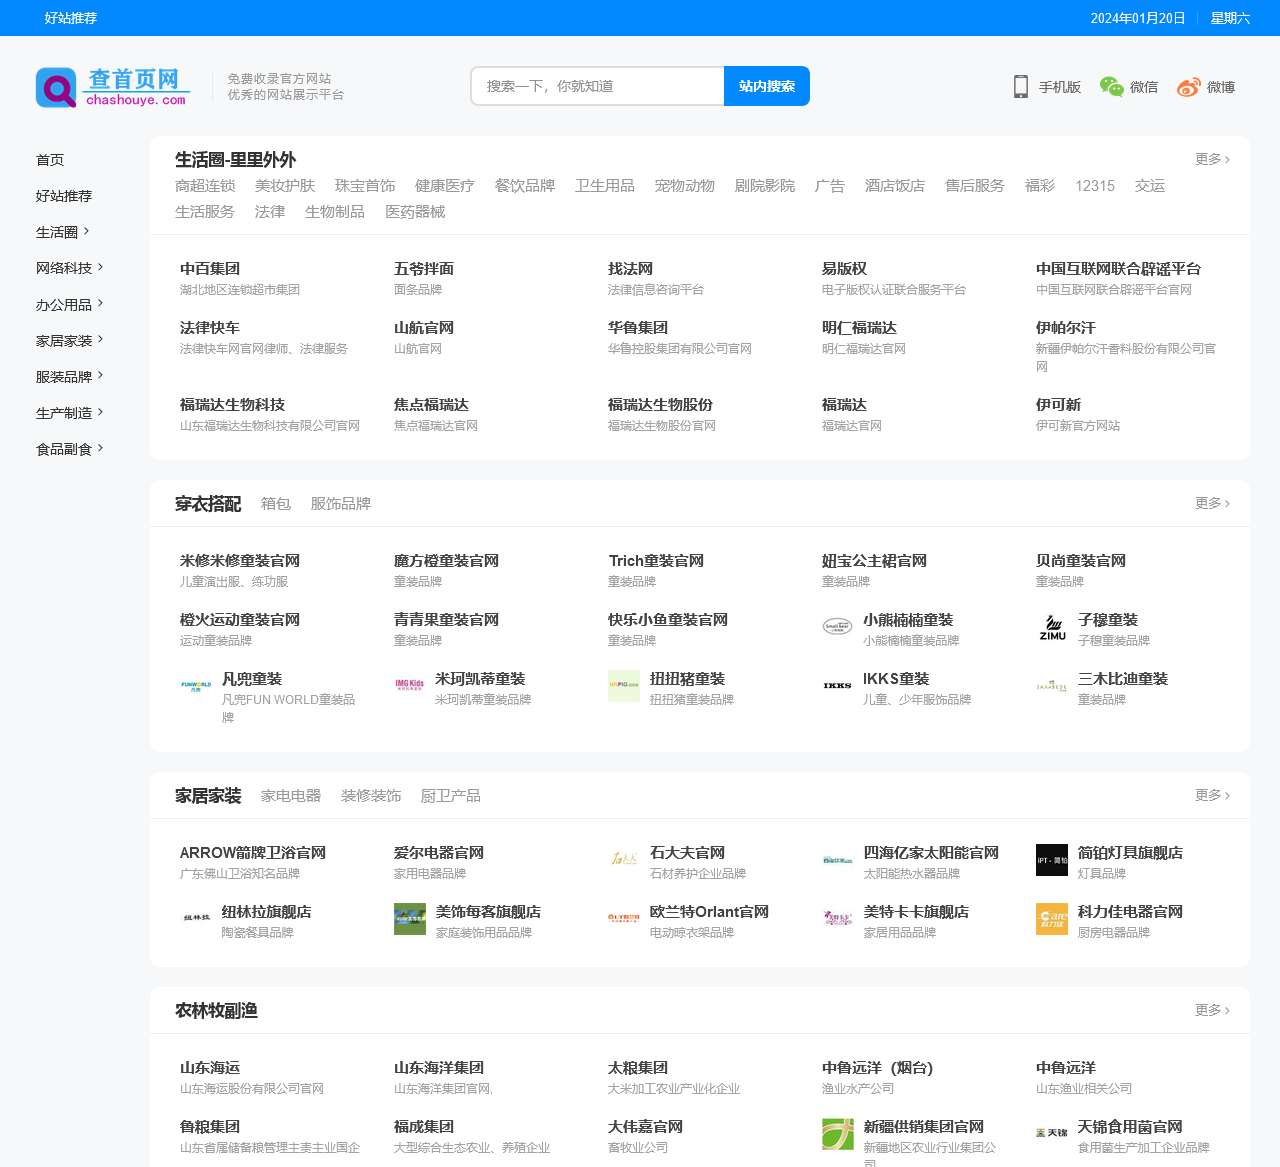1280x1167 pixels.
Task: Select the 12315 category tab
Action: pos(1095,186)
